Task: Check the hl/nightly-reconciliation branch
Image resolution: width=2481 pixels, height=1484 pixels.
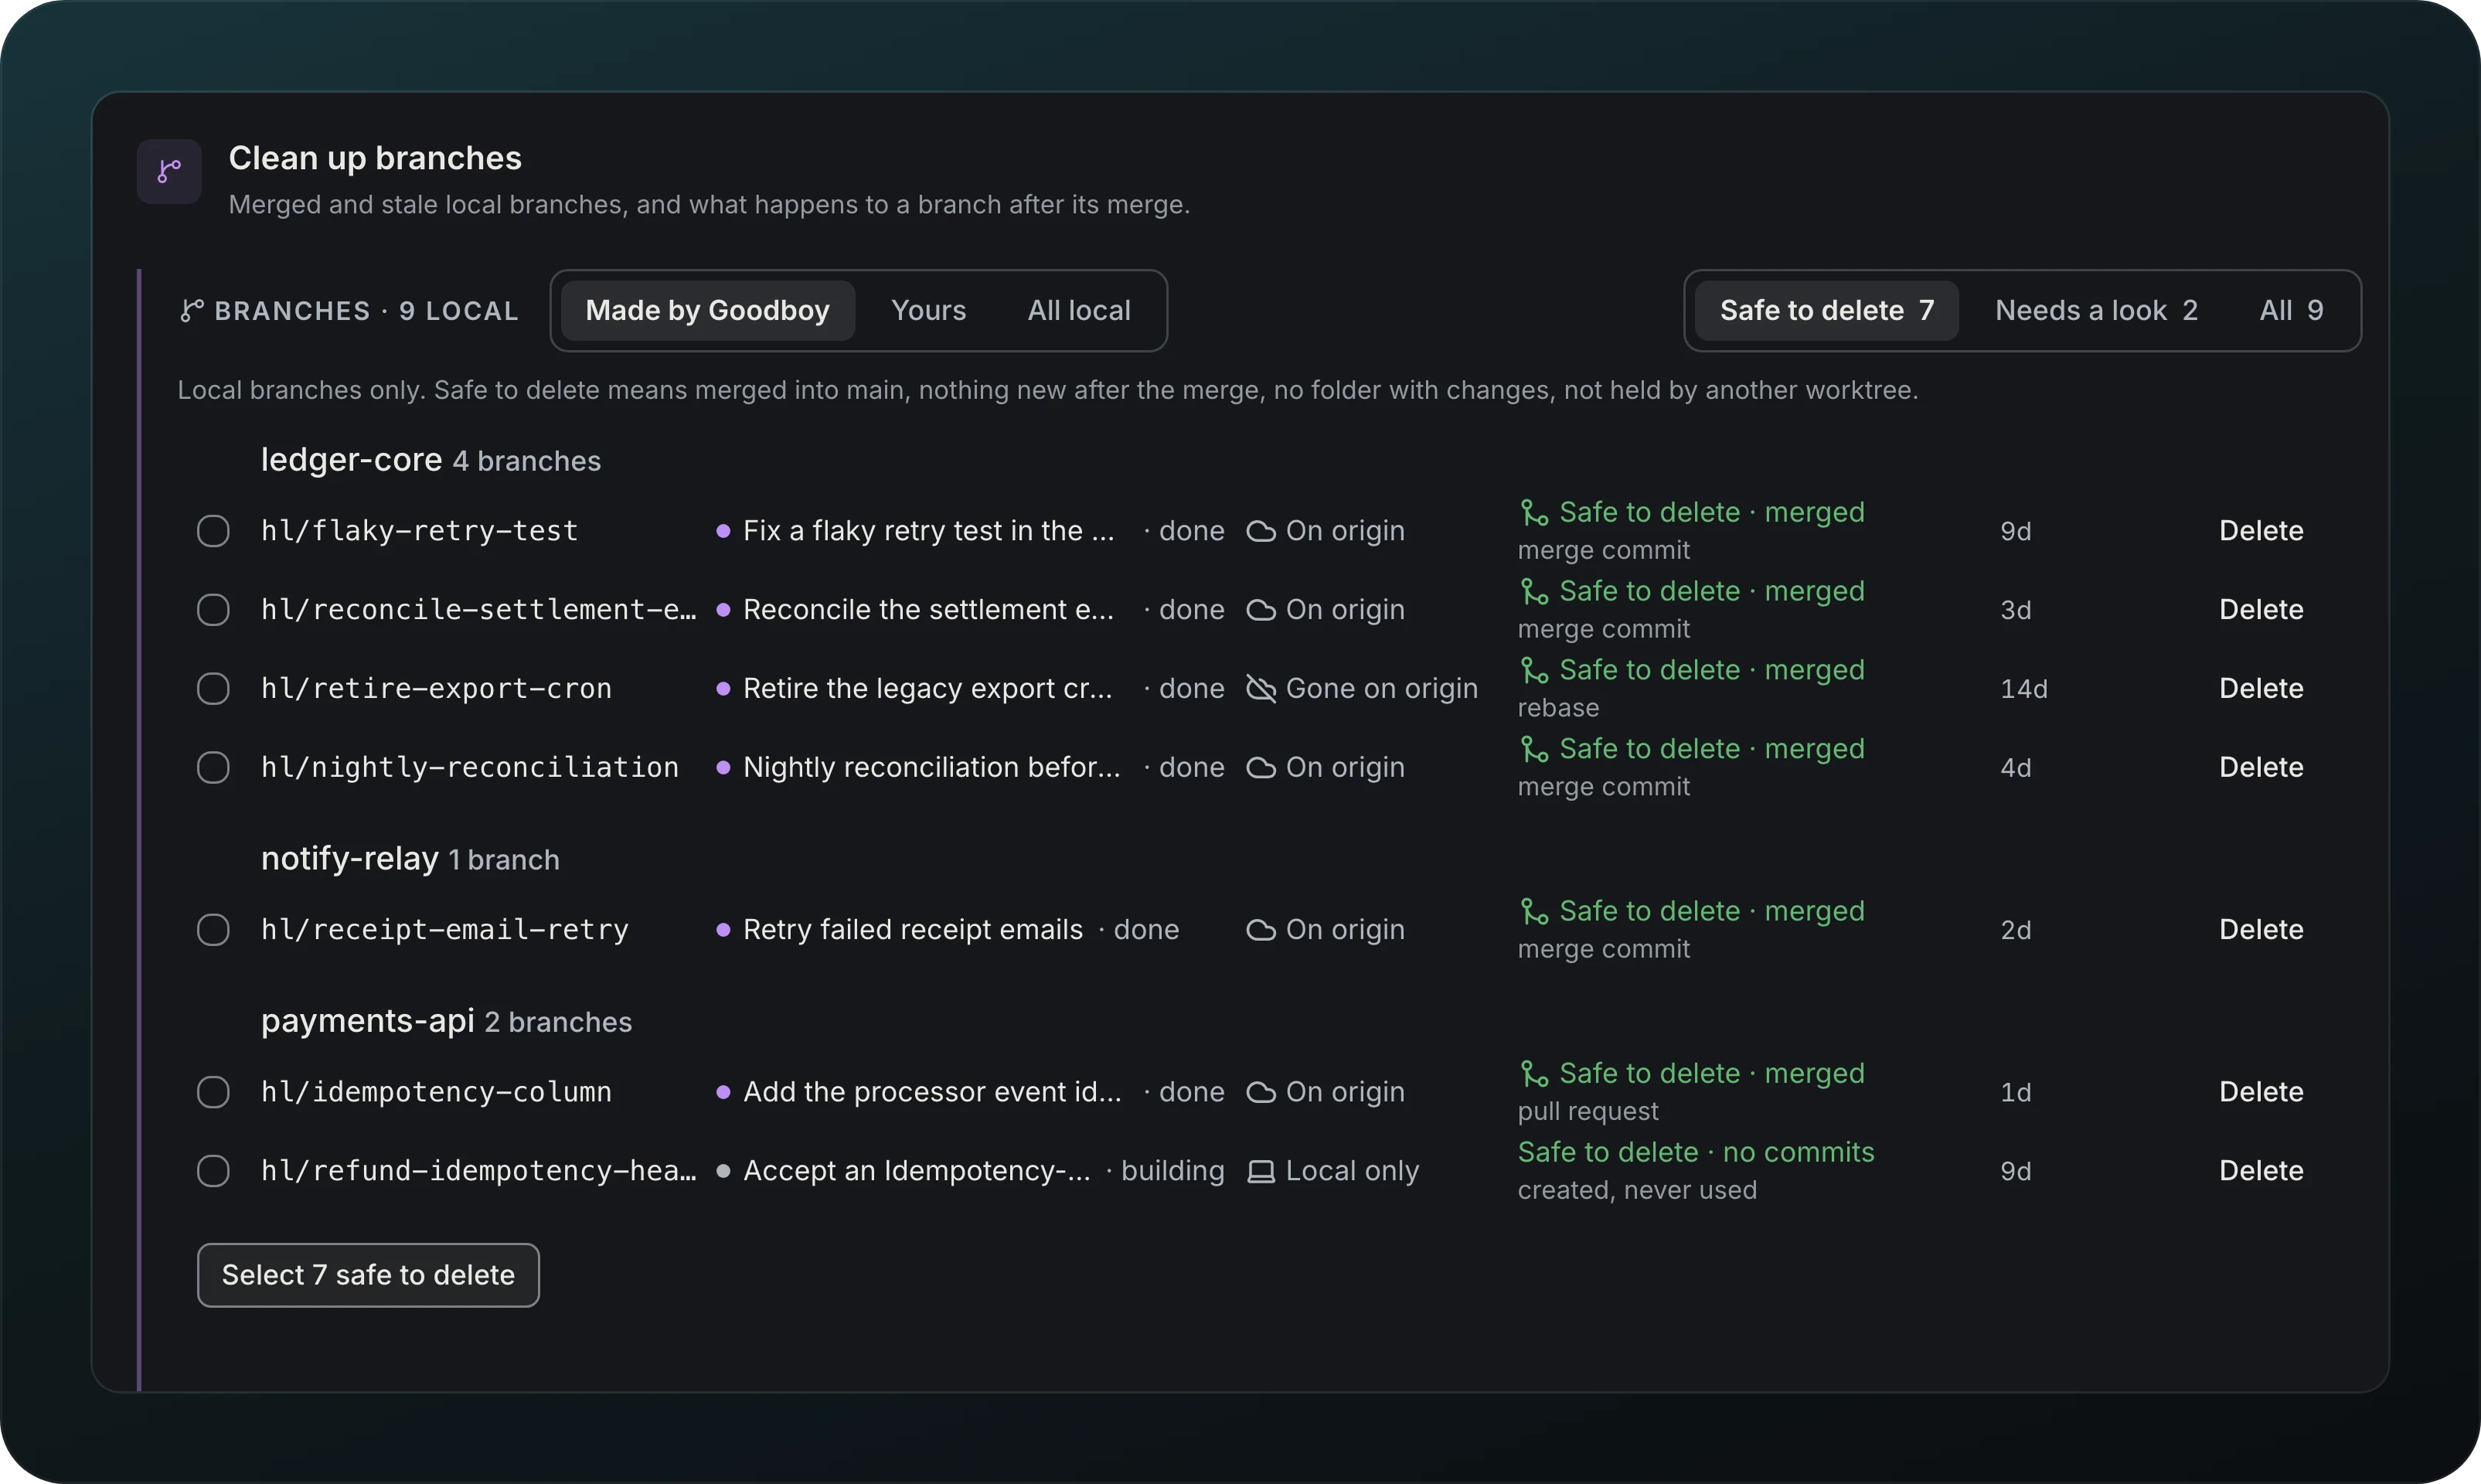Action: 213,768
